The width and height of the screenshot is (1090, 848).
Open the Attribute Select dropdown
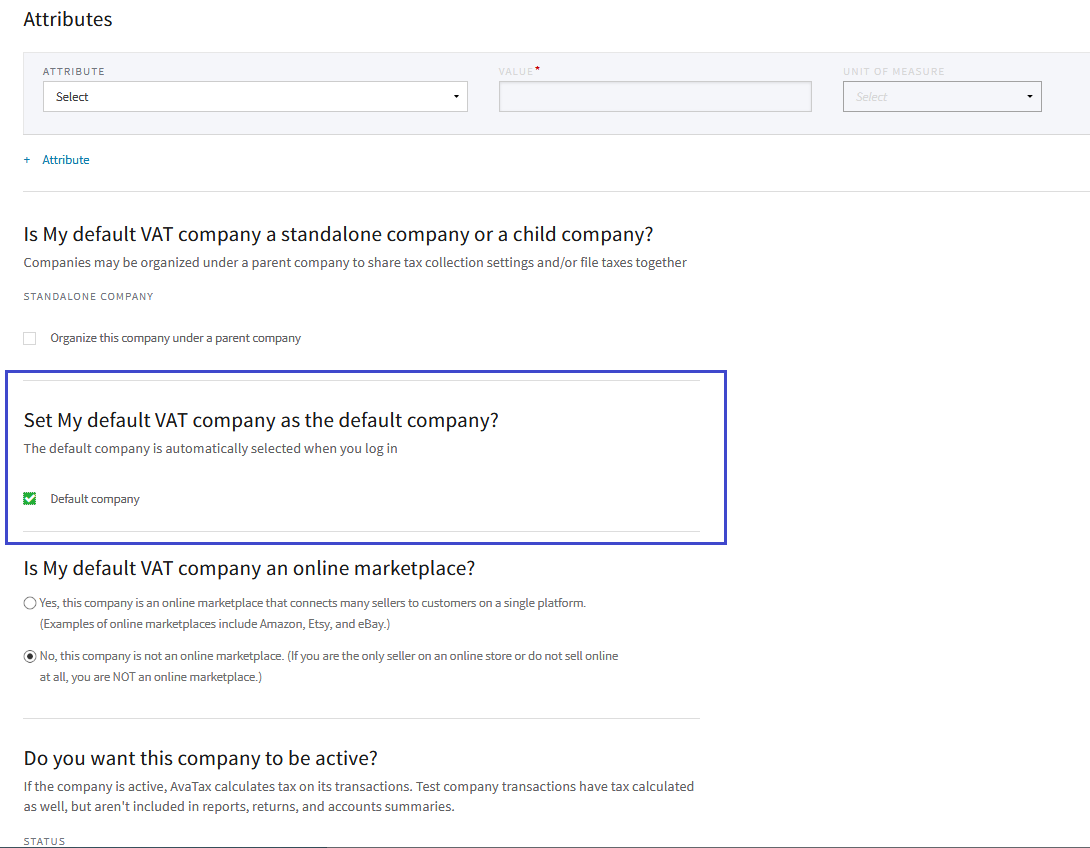(x=254, y=97)
